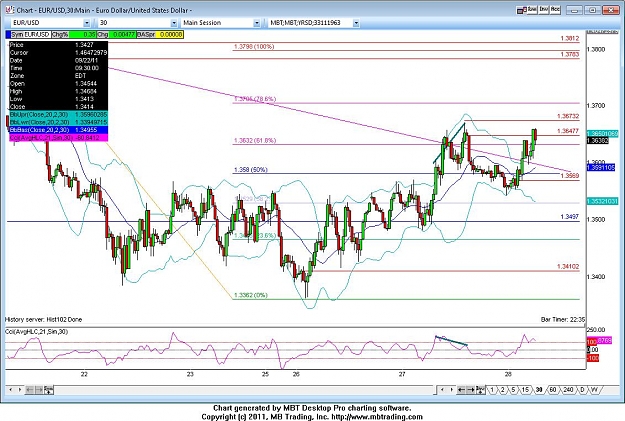Click the 1.36732 resistance line label
Viewport: 625px width, 421px height.
click(568, 116)
